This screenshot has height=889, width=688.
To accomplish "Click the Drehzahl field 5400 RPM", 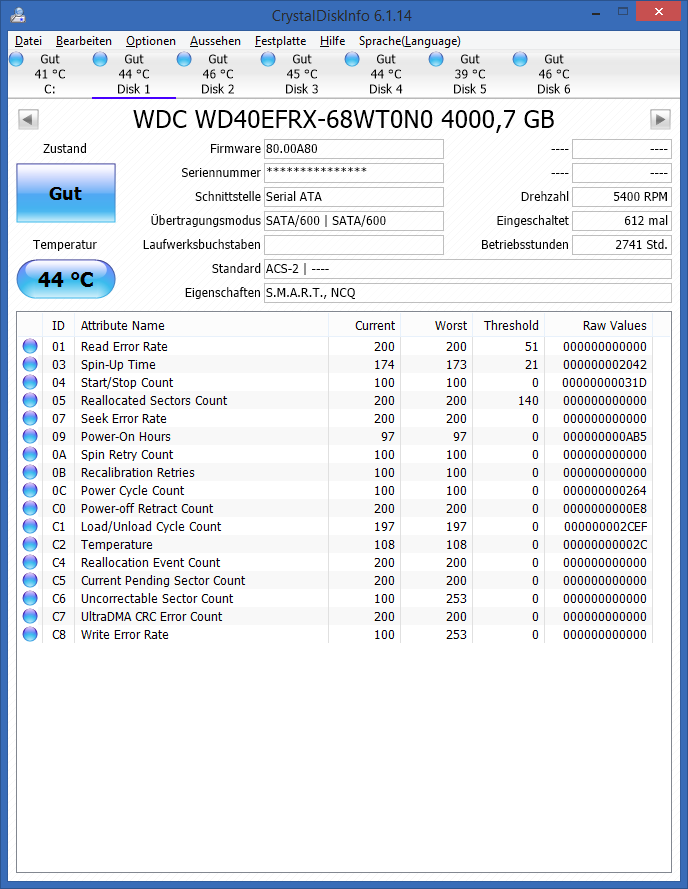I will 622,197.
